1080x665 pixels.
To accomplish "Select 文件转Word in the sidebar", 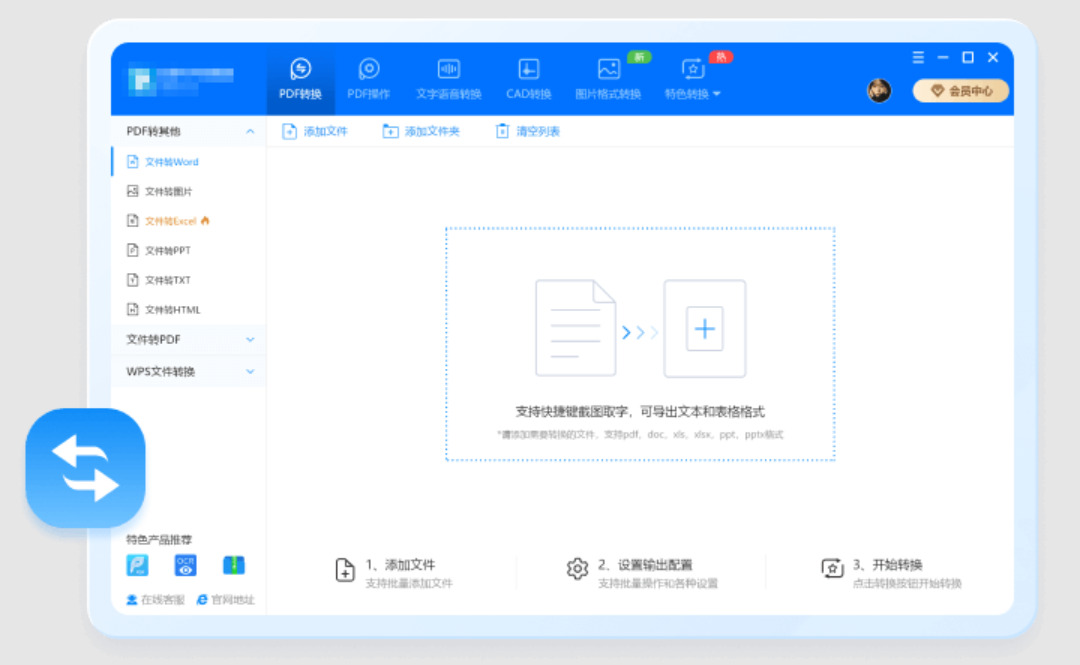I will [x=189, y=162].
